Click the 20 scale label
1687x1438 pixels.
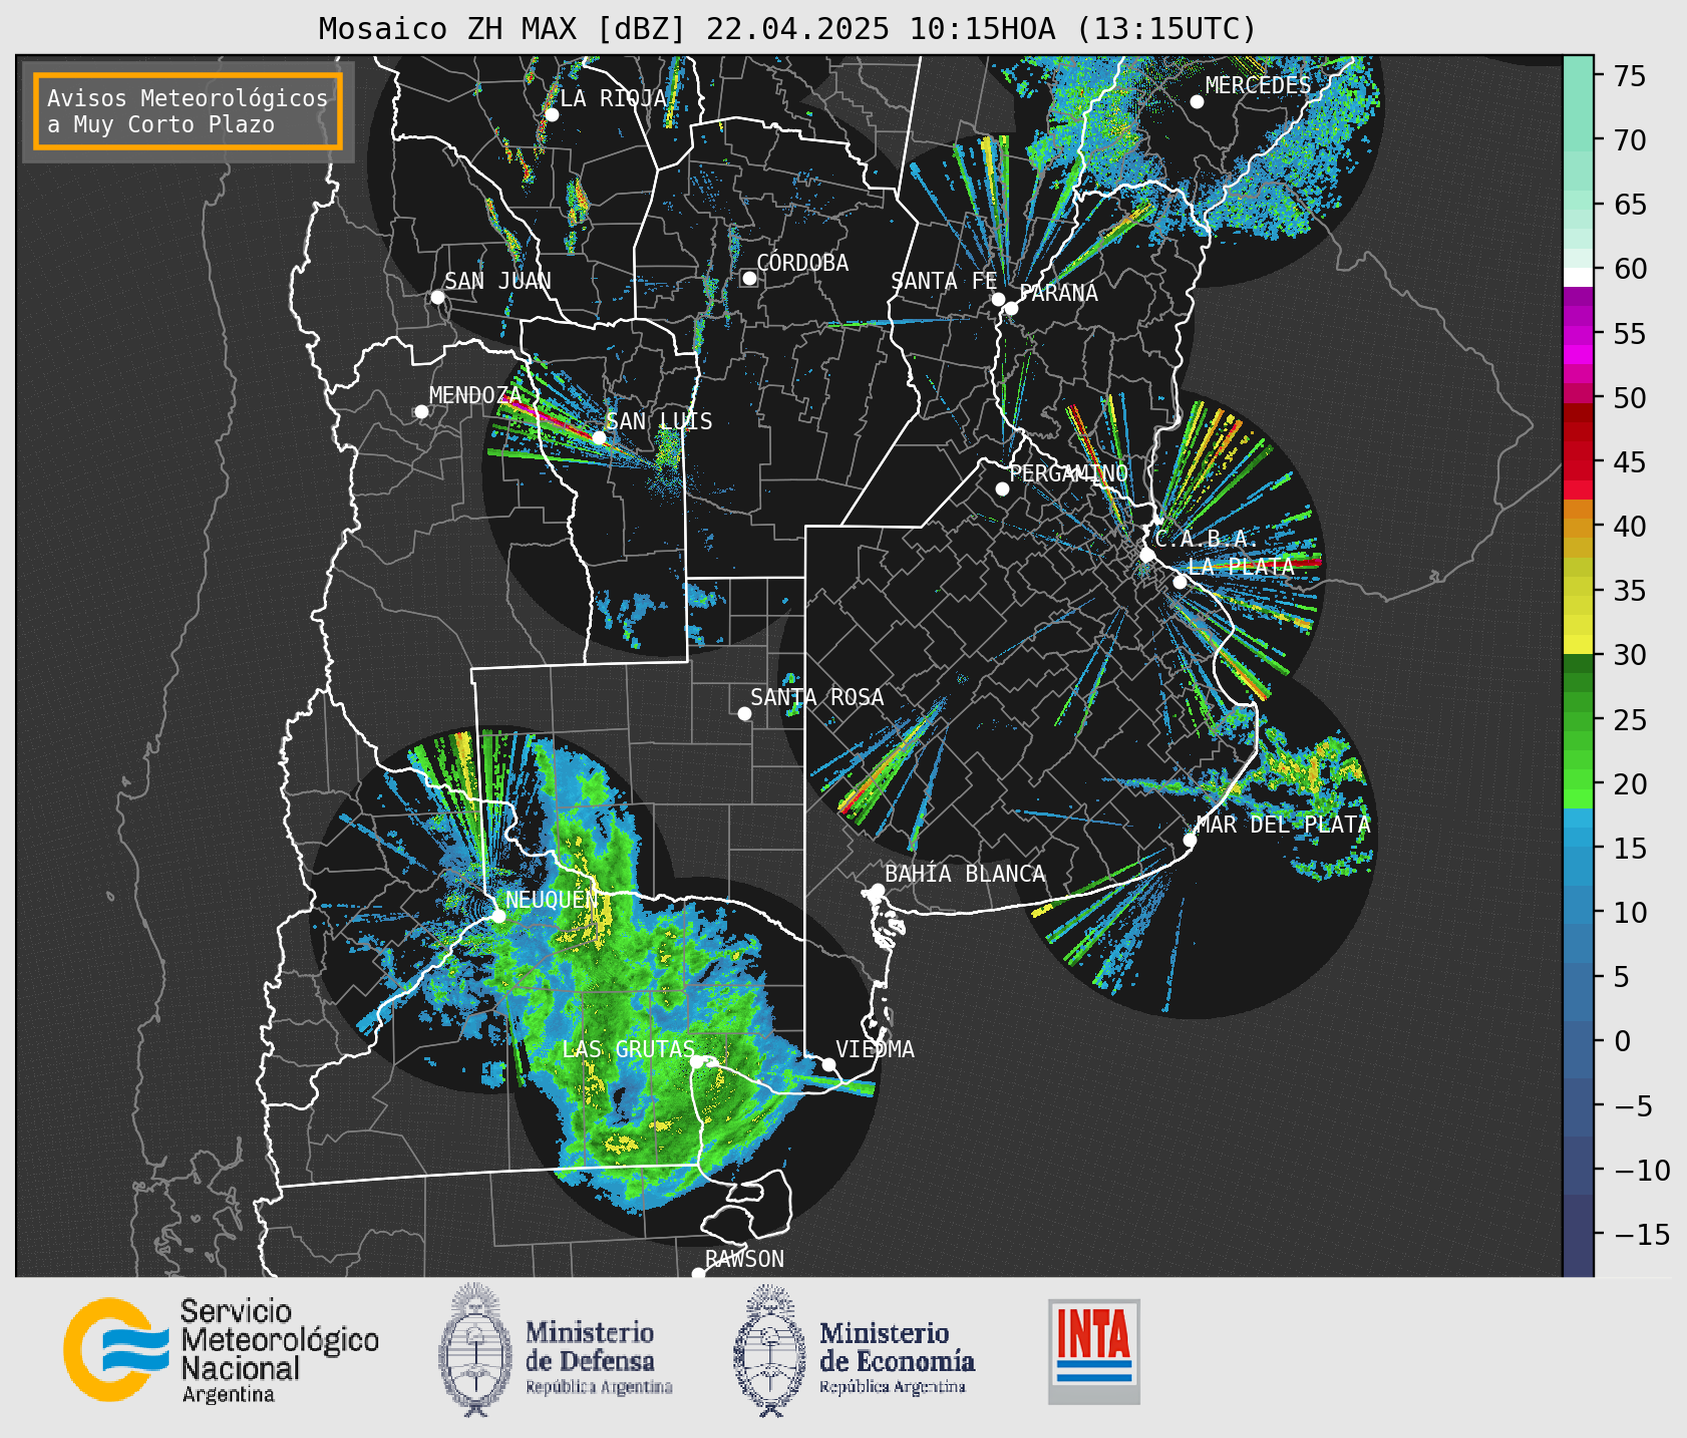click(x=1630, y=784)
